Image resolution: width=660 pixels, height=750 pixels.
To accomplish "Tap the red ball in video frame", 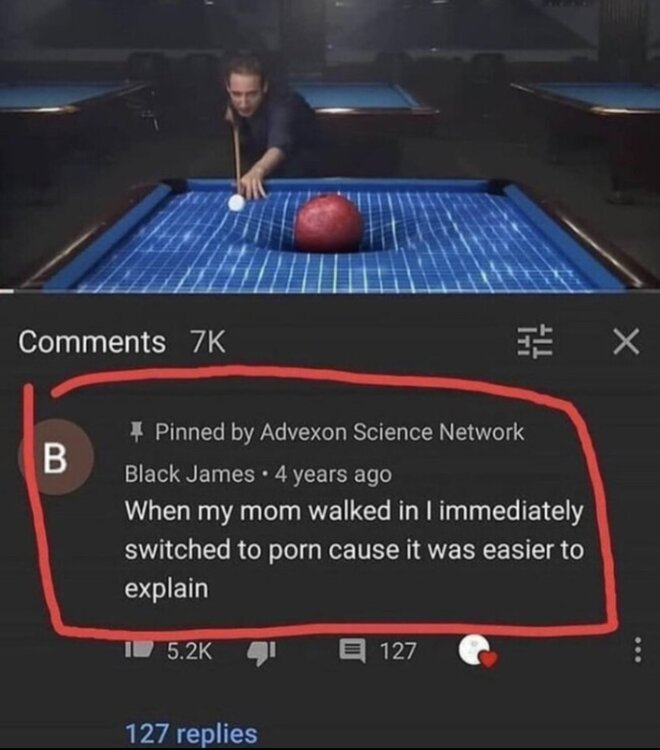I will (328, 223).
